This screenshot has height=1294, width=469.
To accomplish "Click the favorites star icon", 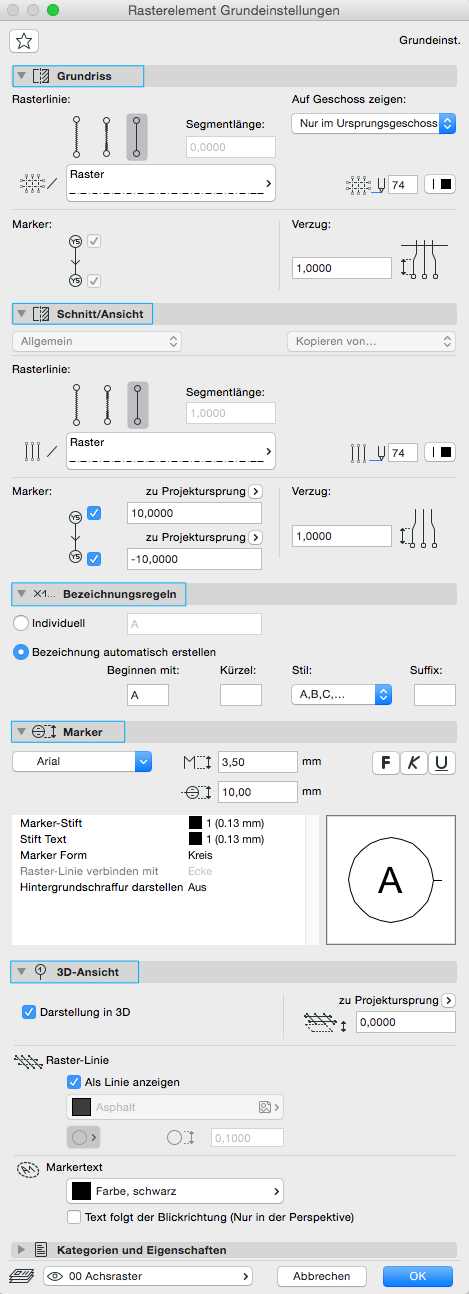I will [24, 41].
